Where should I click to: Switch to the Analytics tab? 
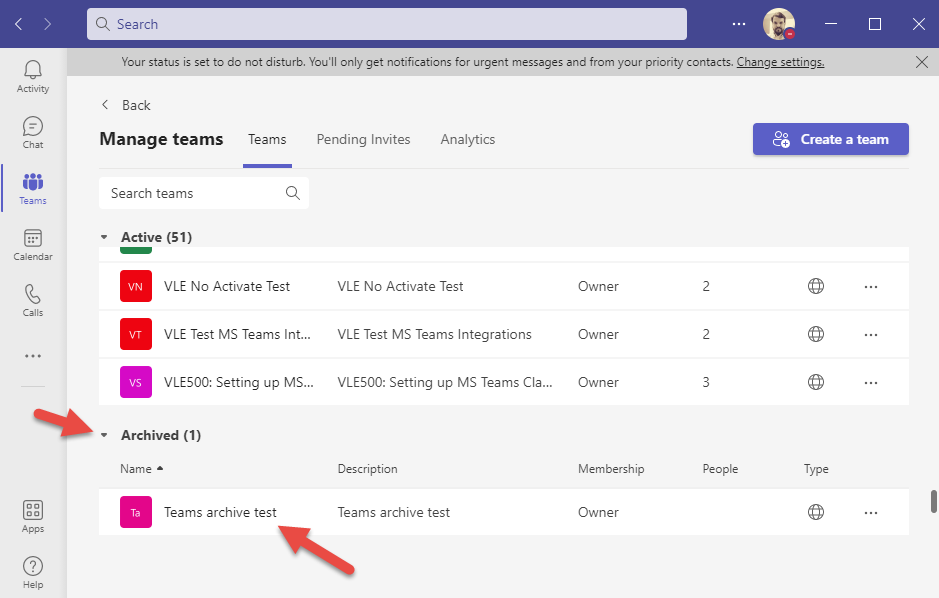pyautogui.click(x=468, y=139)
